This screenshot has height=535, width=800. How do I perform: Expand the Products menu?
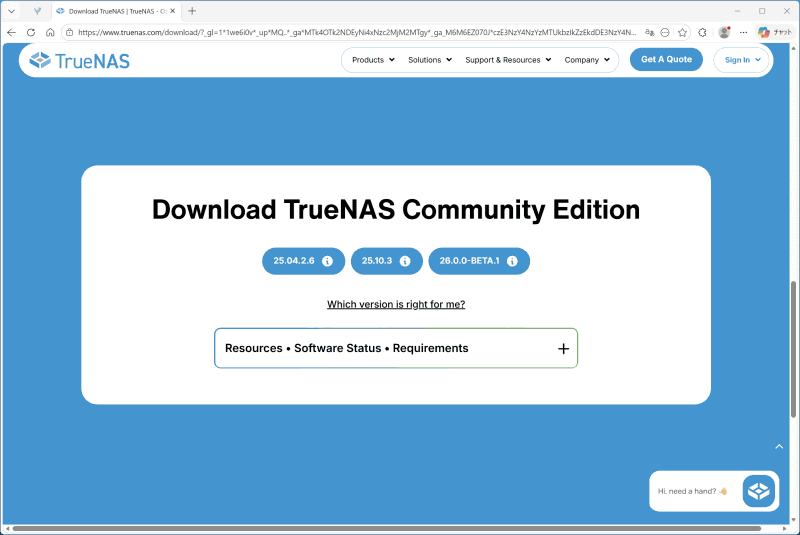(x=373, y=60)
